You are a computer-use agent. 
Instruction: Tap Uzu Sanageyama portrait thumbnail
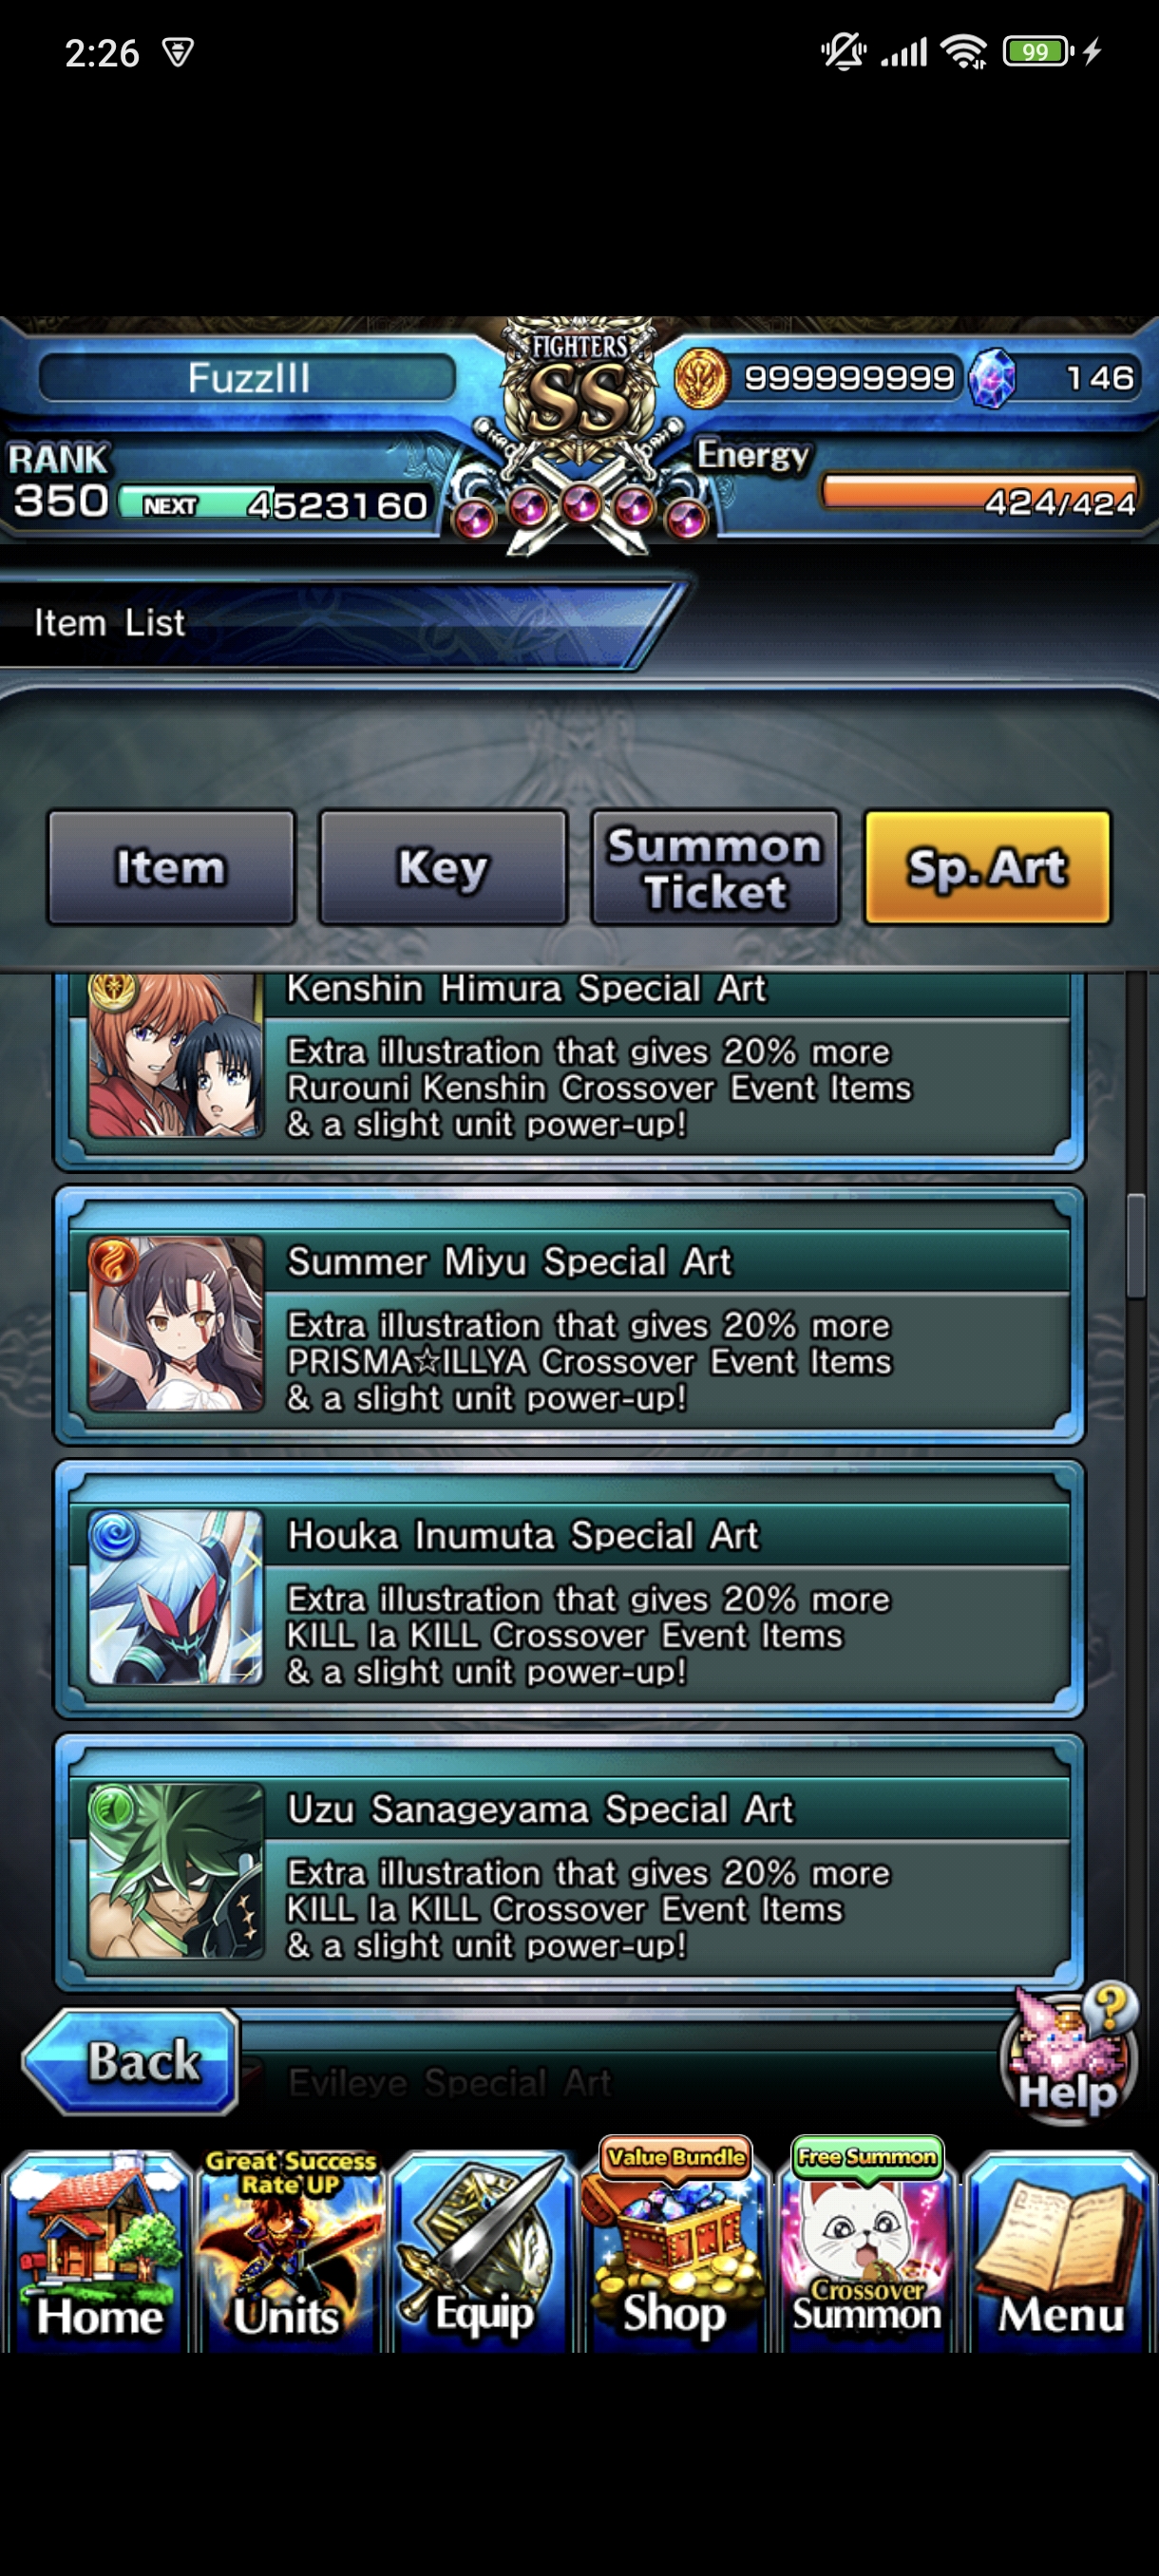point(176,1870)
